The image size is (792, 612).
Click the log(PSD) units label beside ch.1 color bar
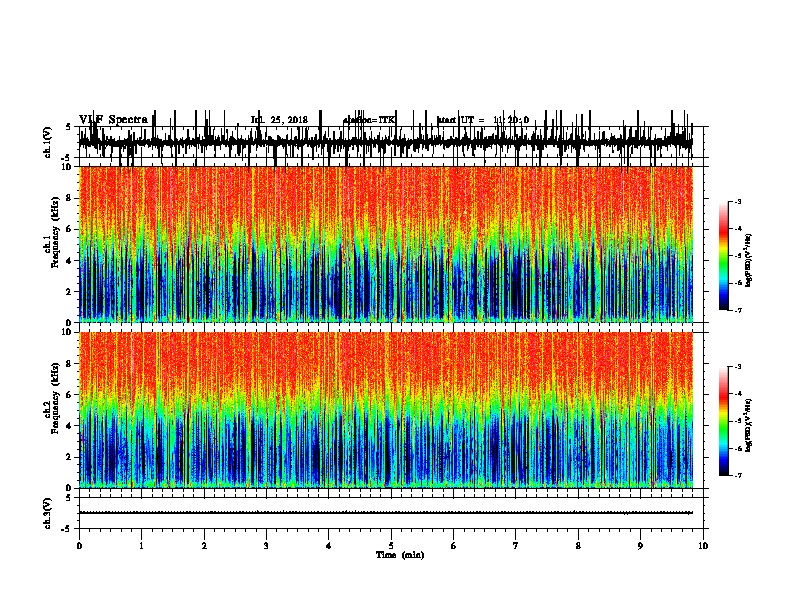point(749,260)
